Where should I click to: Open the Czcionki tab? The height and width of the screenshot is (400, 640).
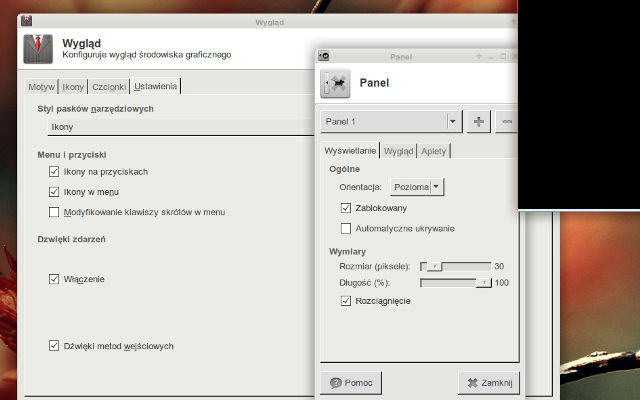[x=110, y=86]
